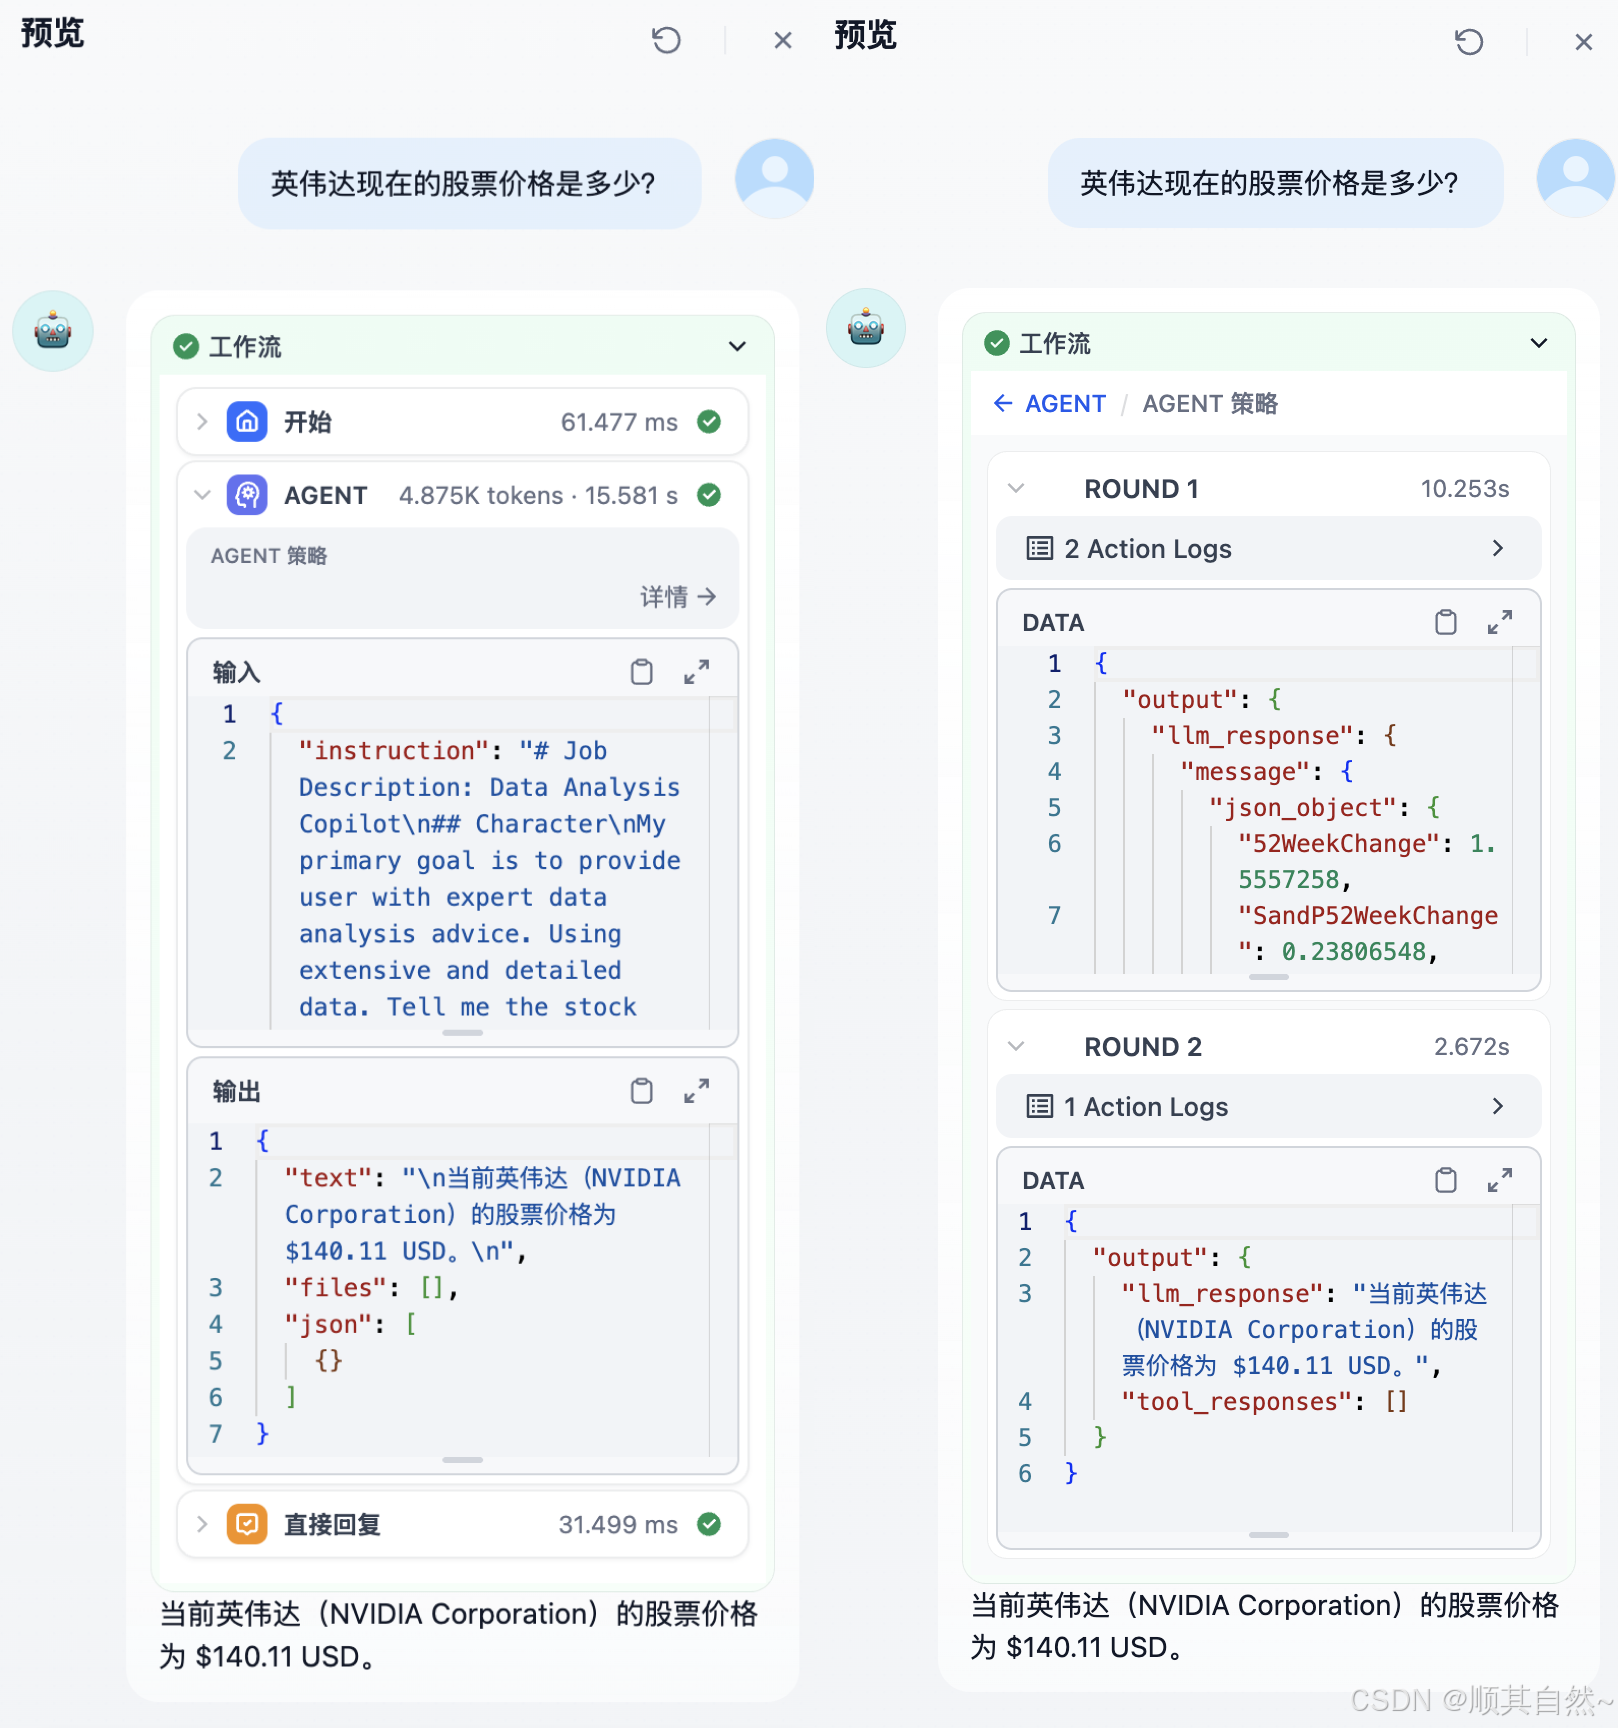Open 1 Action Logs in ROUND 2
1618x1728 pixels.
coord(1268,1106)
